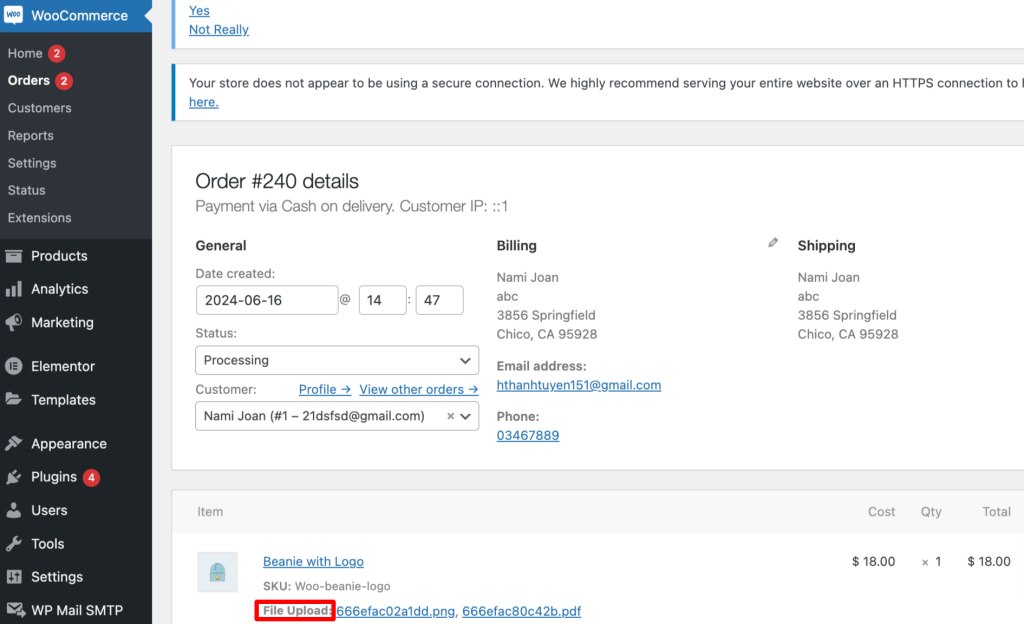Click the Item column header
Viewport: 1024px width, 624px height.
point(210,512)
